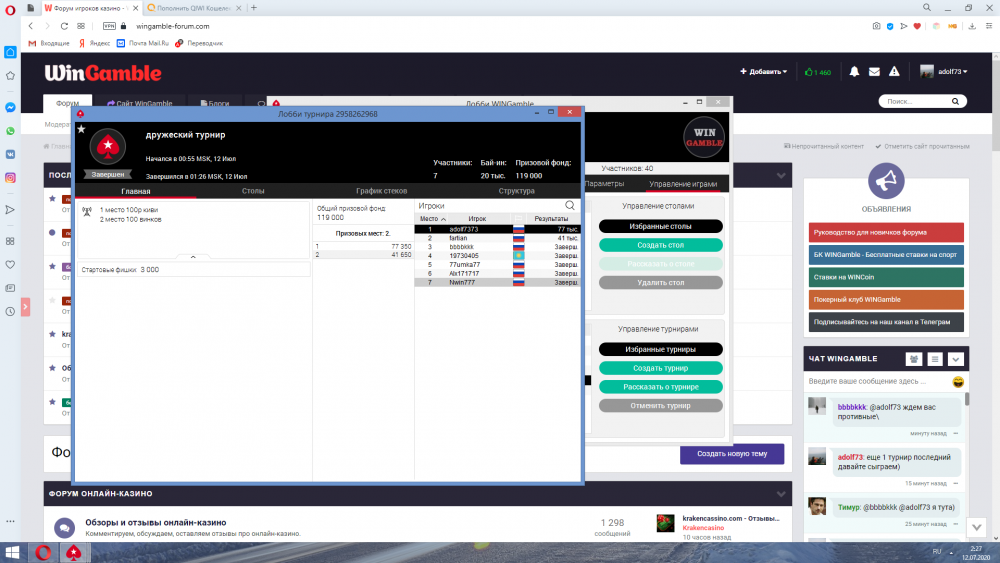The height and width of the screenshot is (563, 1000).
Task: Open the График стеков tab
Action: [381, 190]
